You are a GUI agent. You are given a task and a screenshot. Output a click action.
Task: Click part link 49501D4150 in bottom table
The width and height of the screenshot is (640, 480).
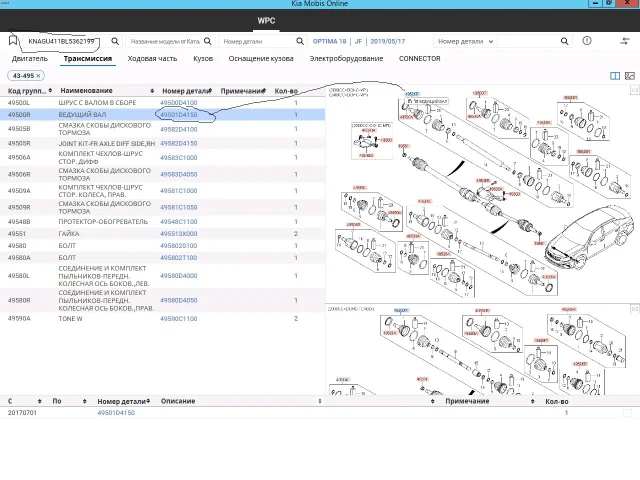[x=116, y=413]
